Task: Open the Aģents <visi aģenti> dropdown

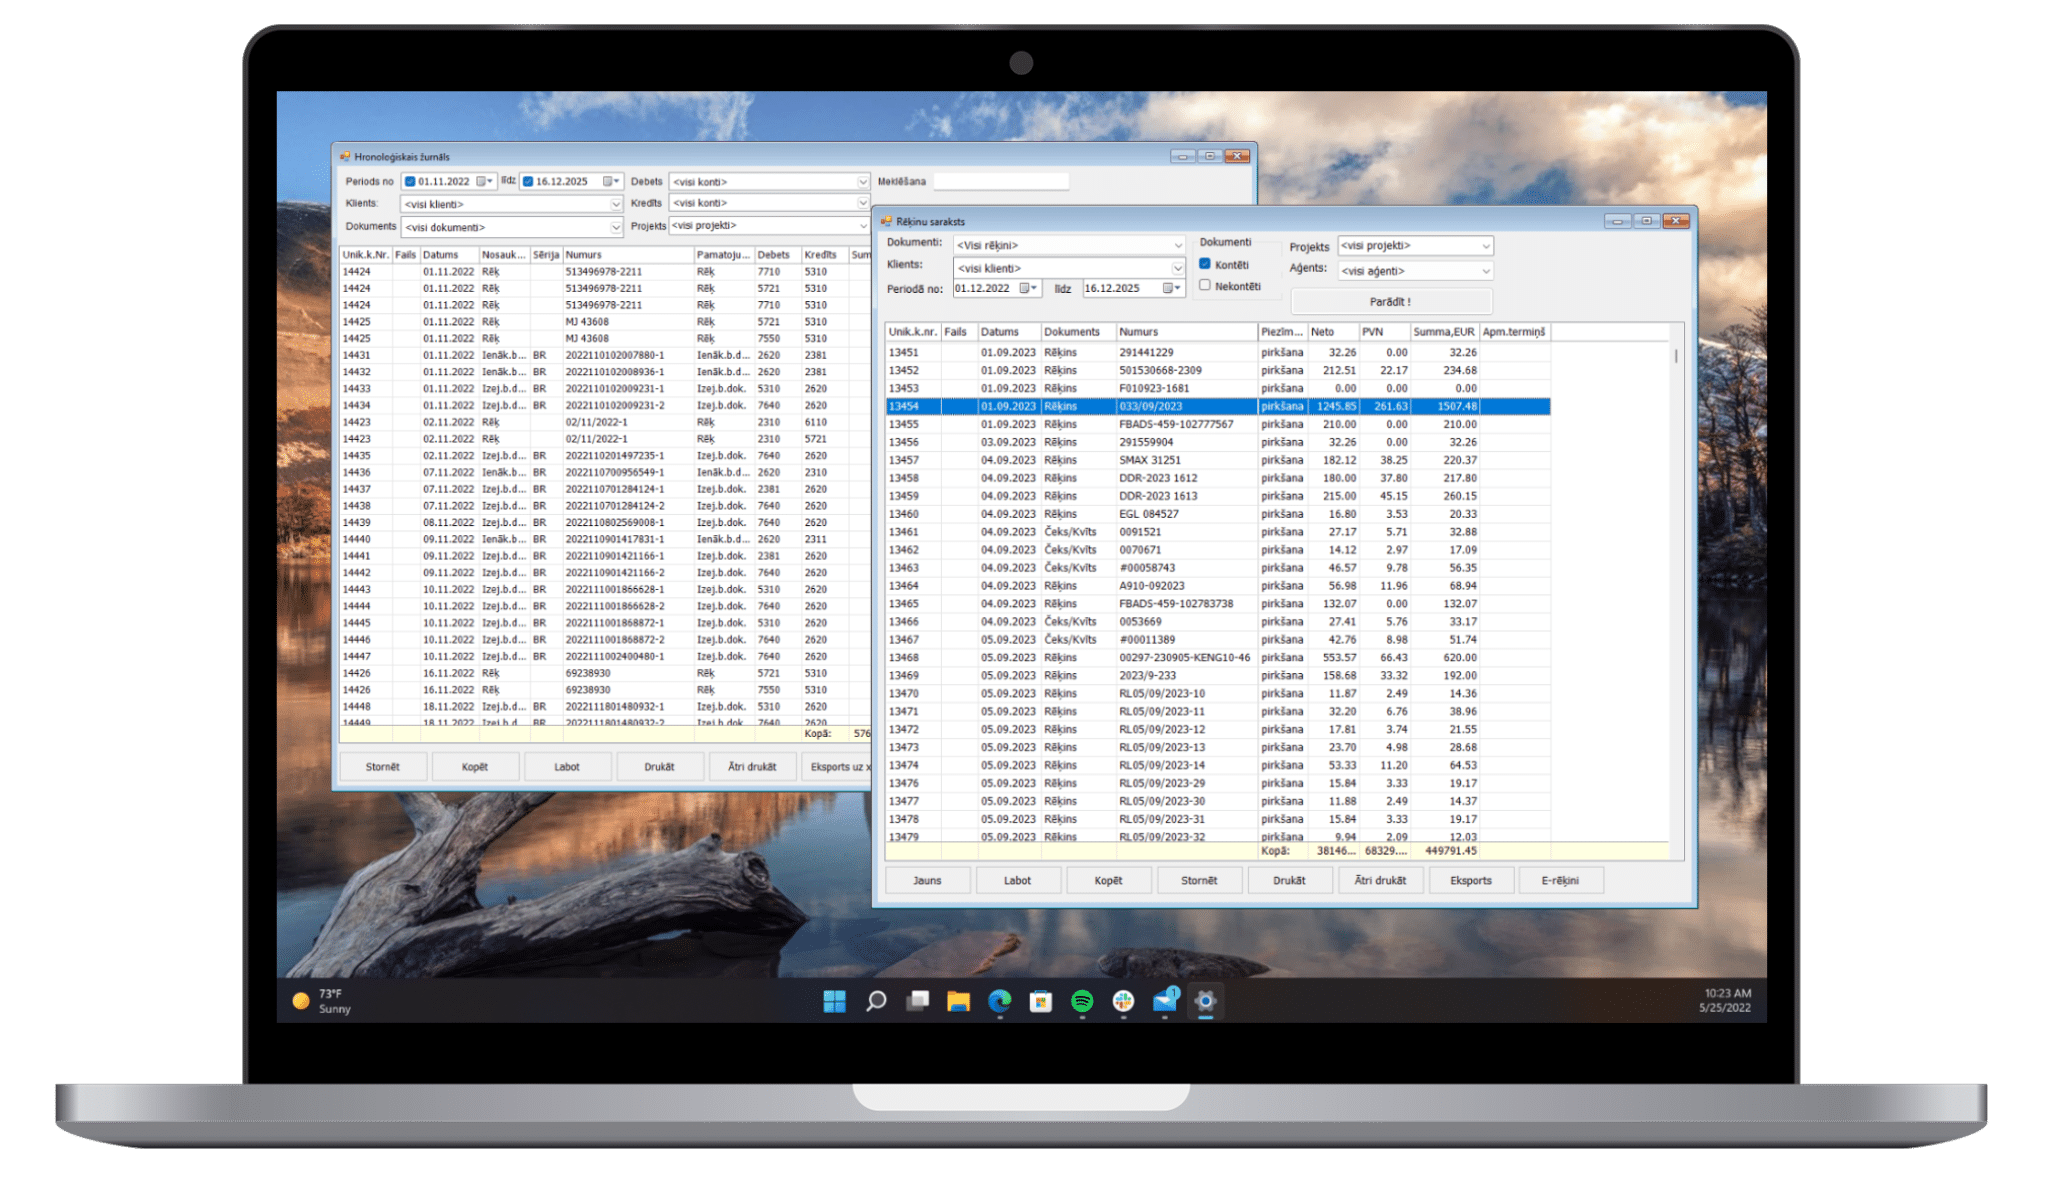Action: click(x=1486, y=271)
